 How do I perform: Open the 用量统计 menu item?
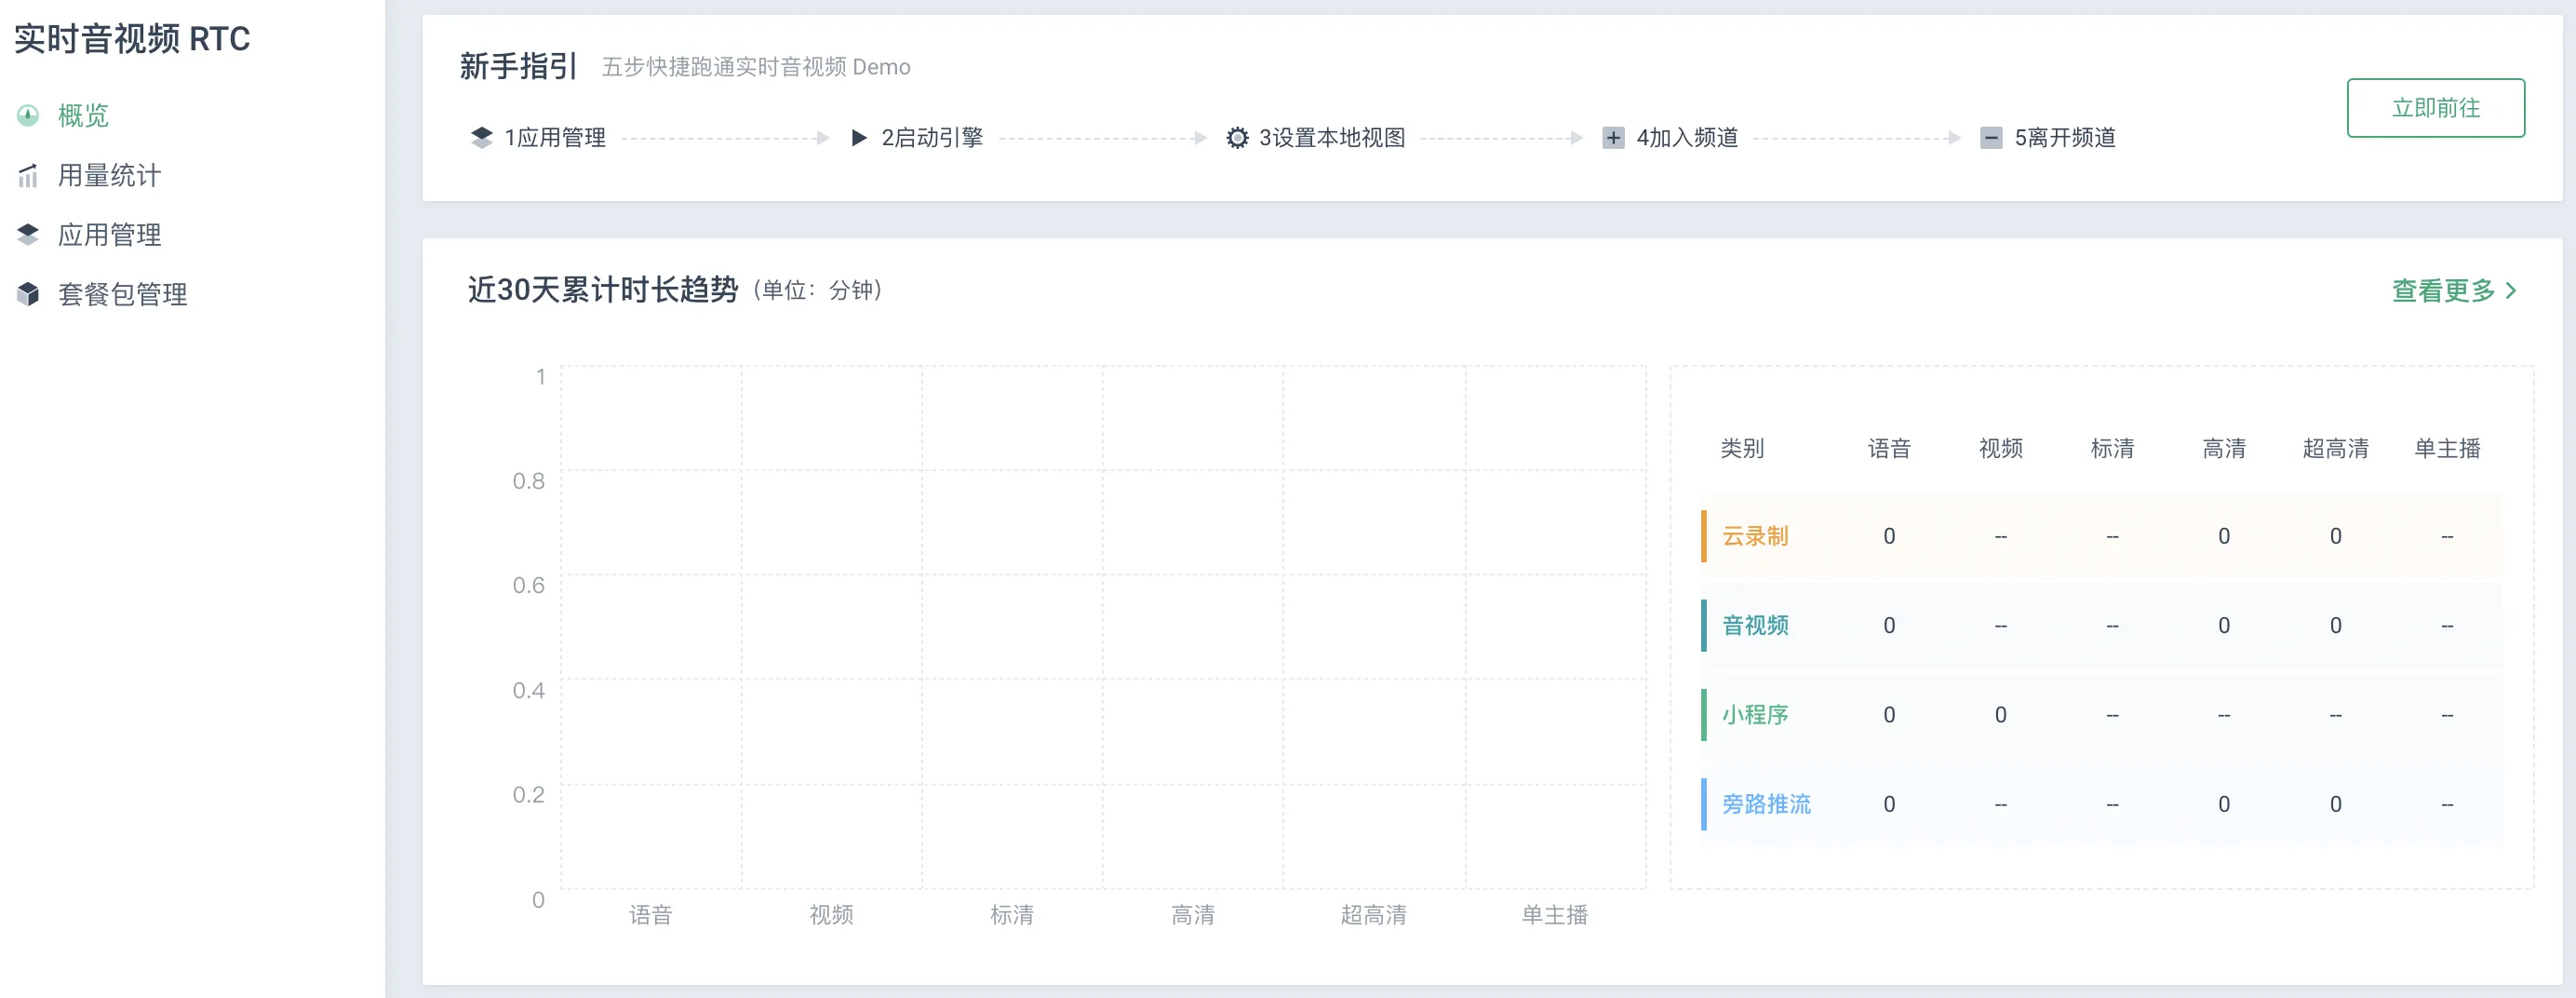coord(109,176)
